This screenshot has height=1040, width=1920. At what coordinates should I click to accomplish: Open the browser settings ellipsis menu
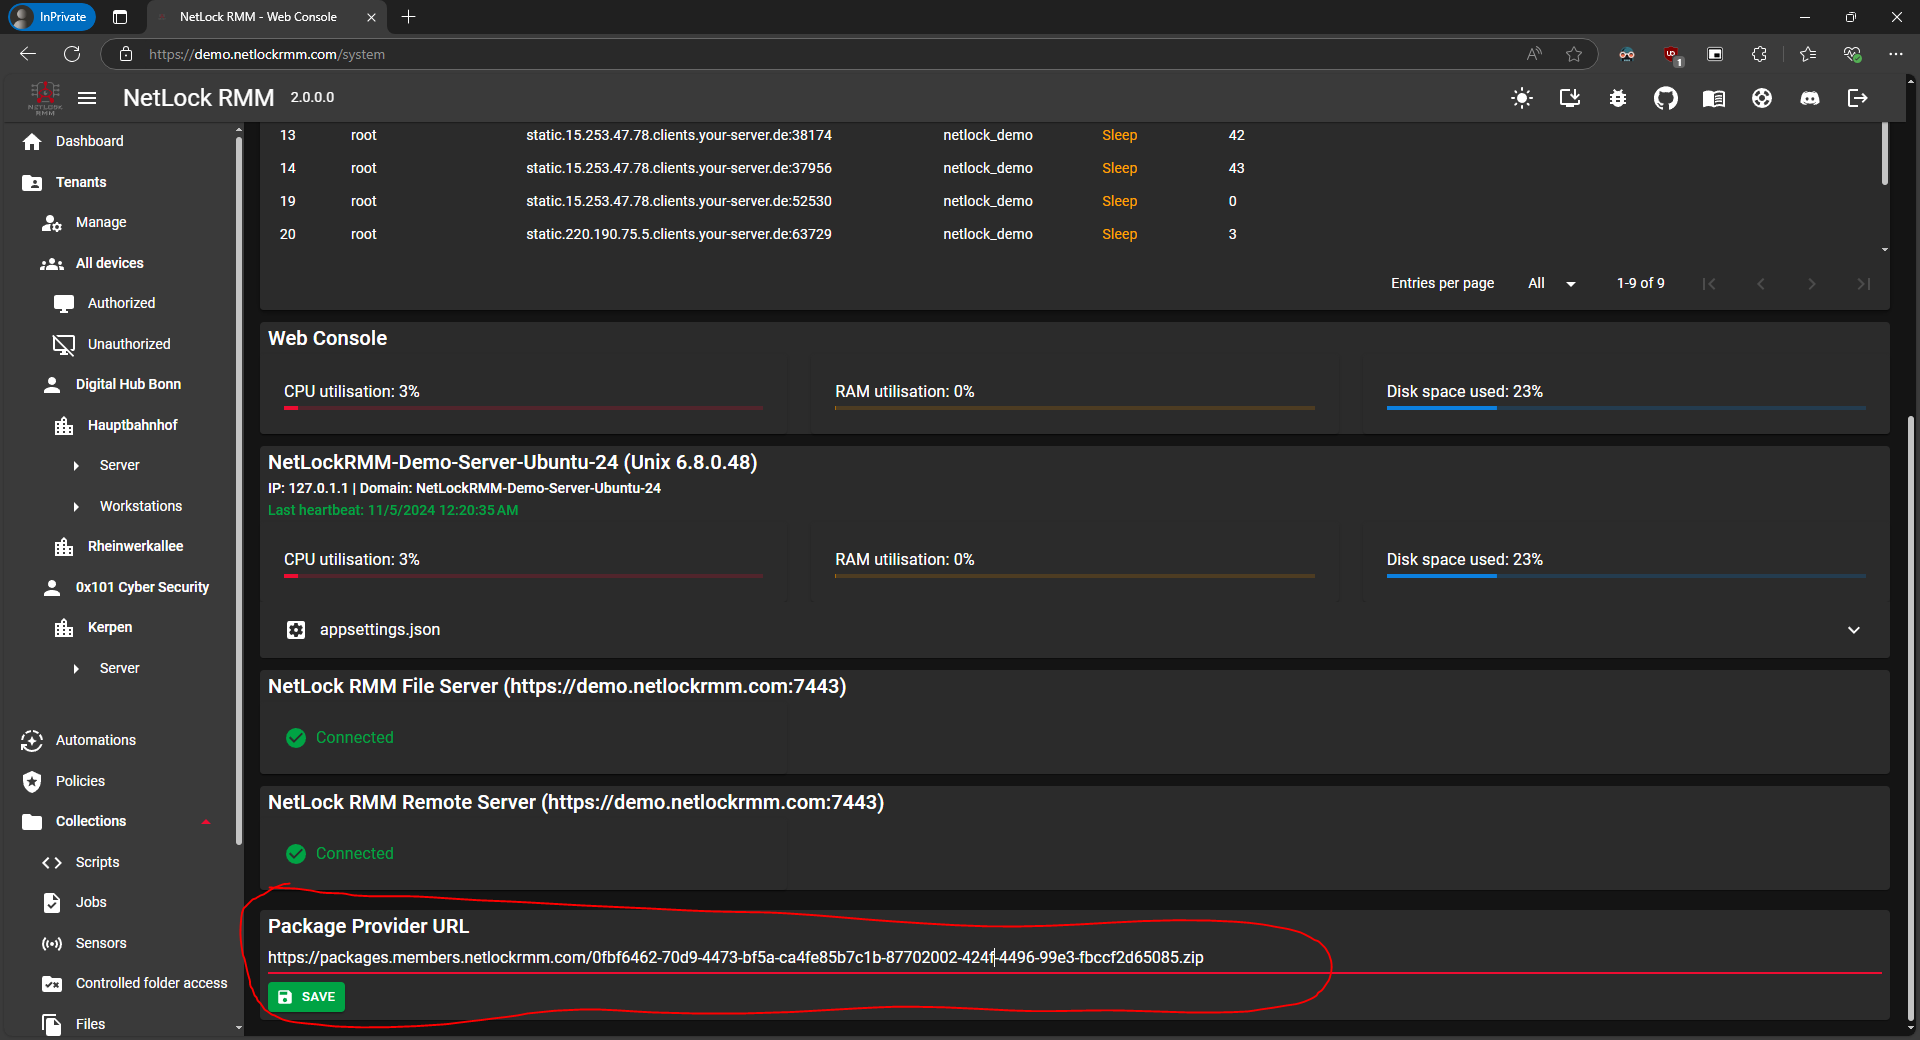point(1895,54)
